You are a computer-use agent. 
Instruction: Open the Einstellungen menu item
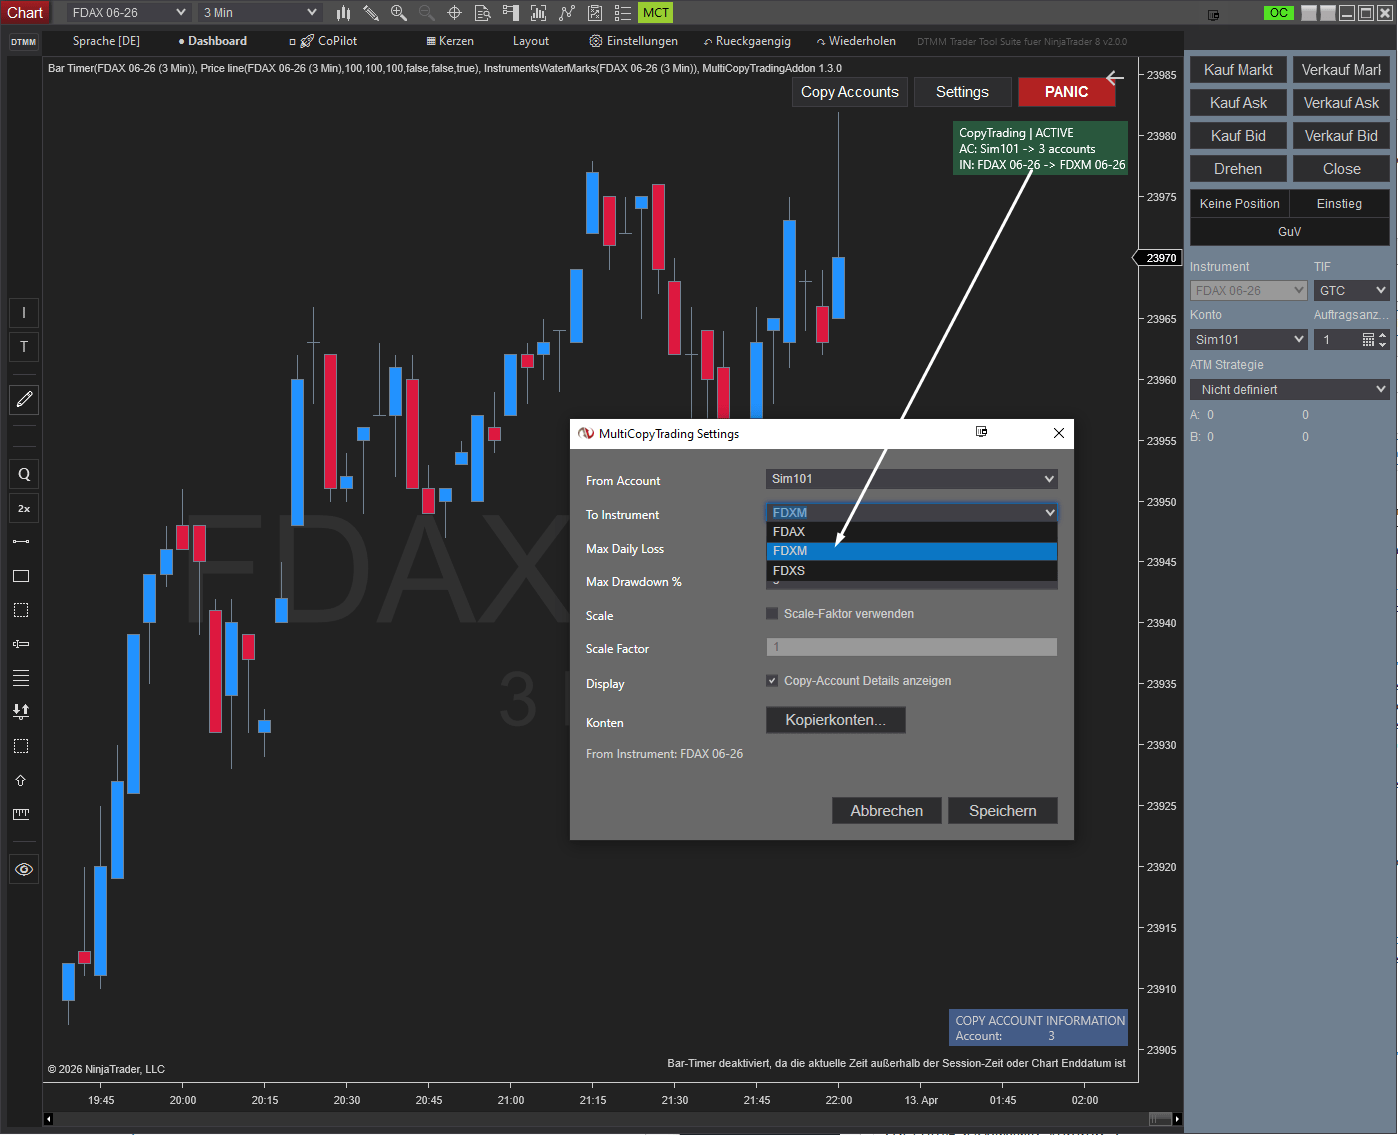(634, 41)
